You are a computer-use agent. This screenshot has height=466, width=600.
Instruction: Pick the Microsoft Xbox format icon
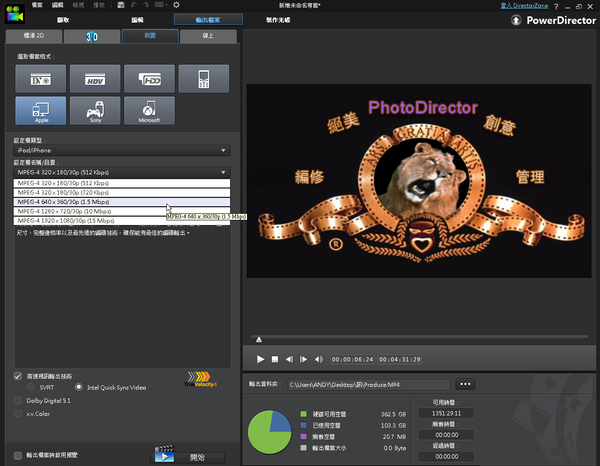pyautogui.click(x=149, y=110)
